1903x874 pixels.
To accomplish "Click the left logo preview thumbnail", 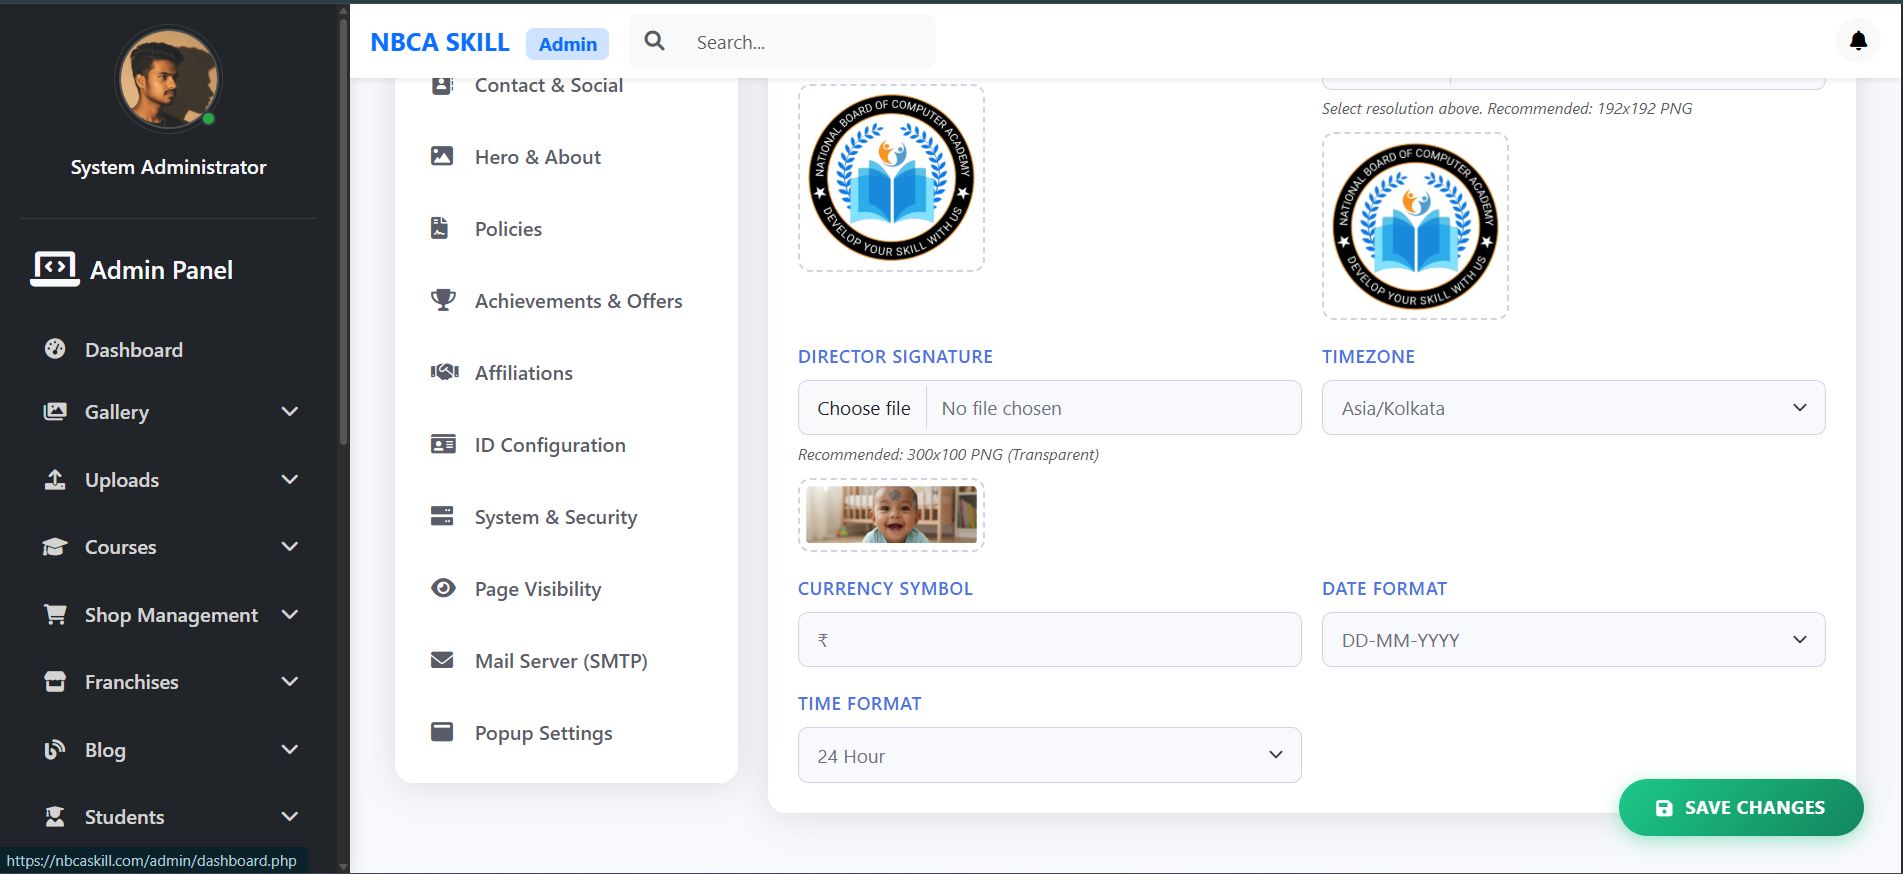I will [891, 178].
